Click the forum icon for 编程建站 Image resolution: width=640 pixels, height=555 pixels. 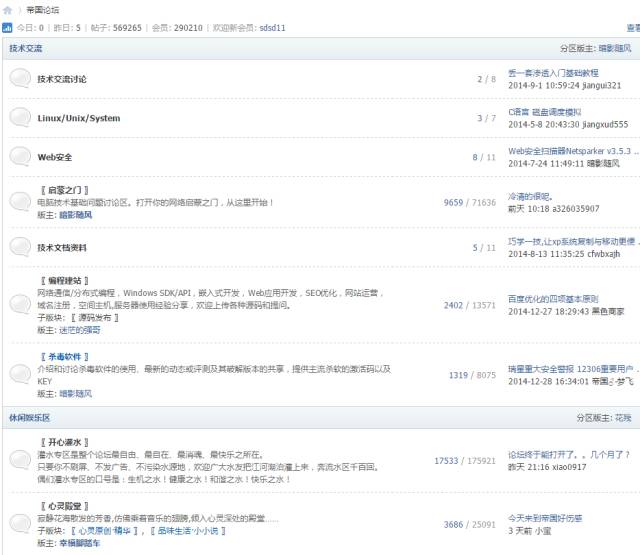pyautogui.click(x=20, y=303)
